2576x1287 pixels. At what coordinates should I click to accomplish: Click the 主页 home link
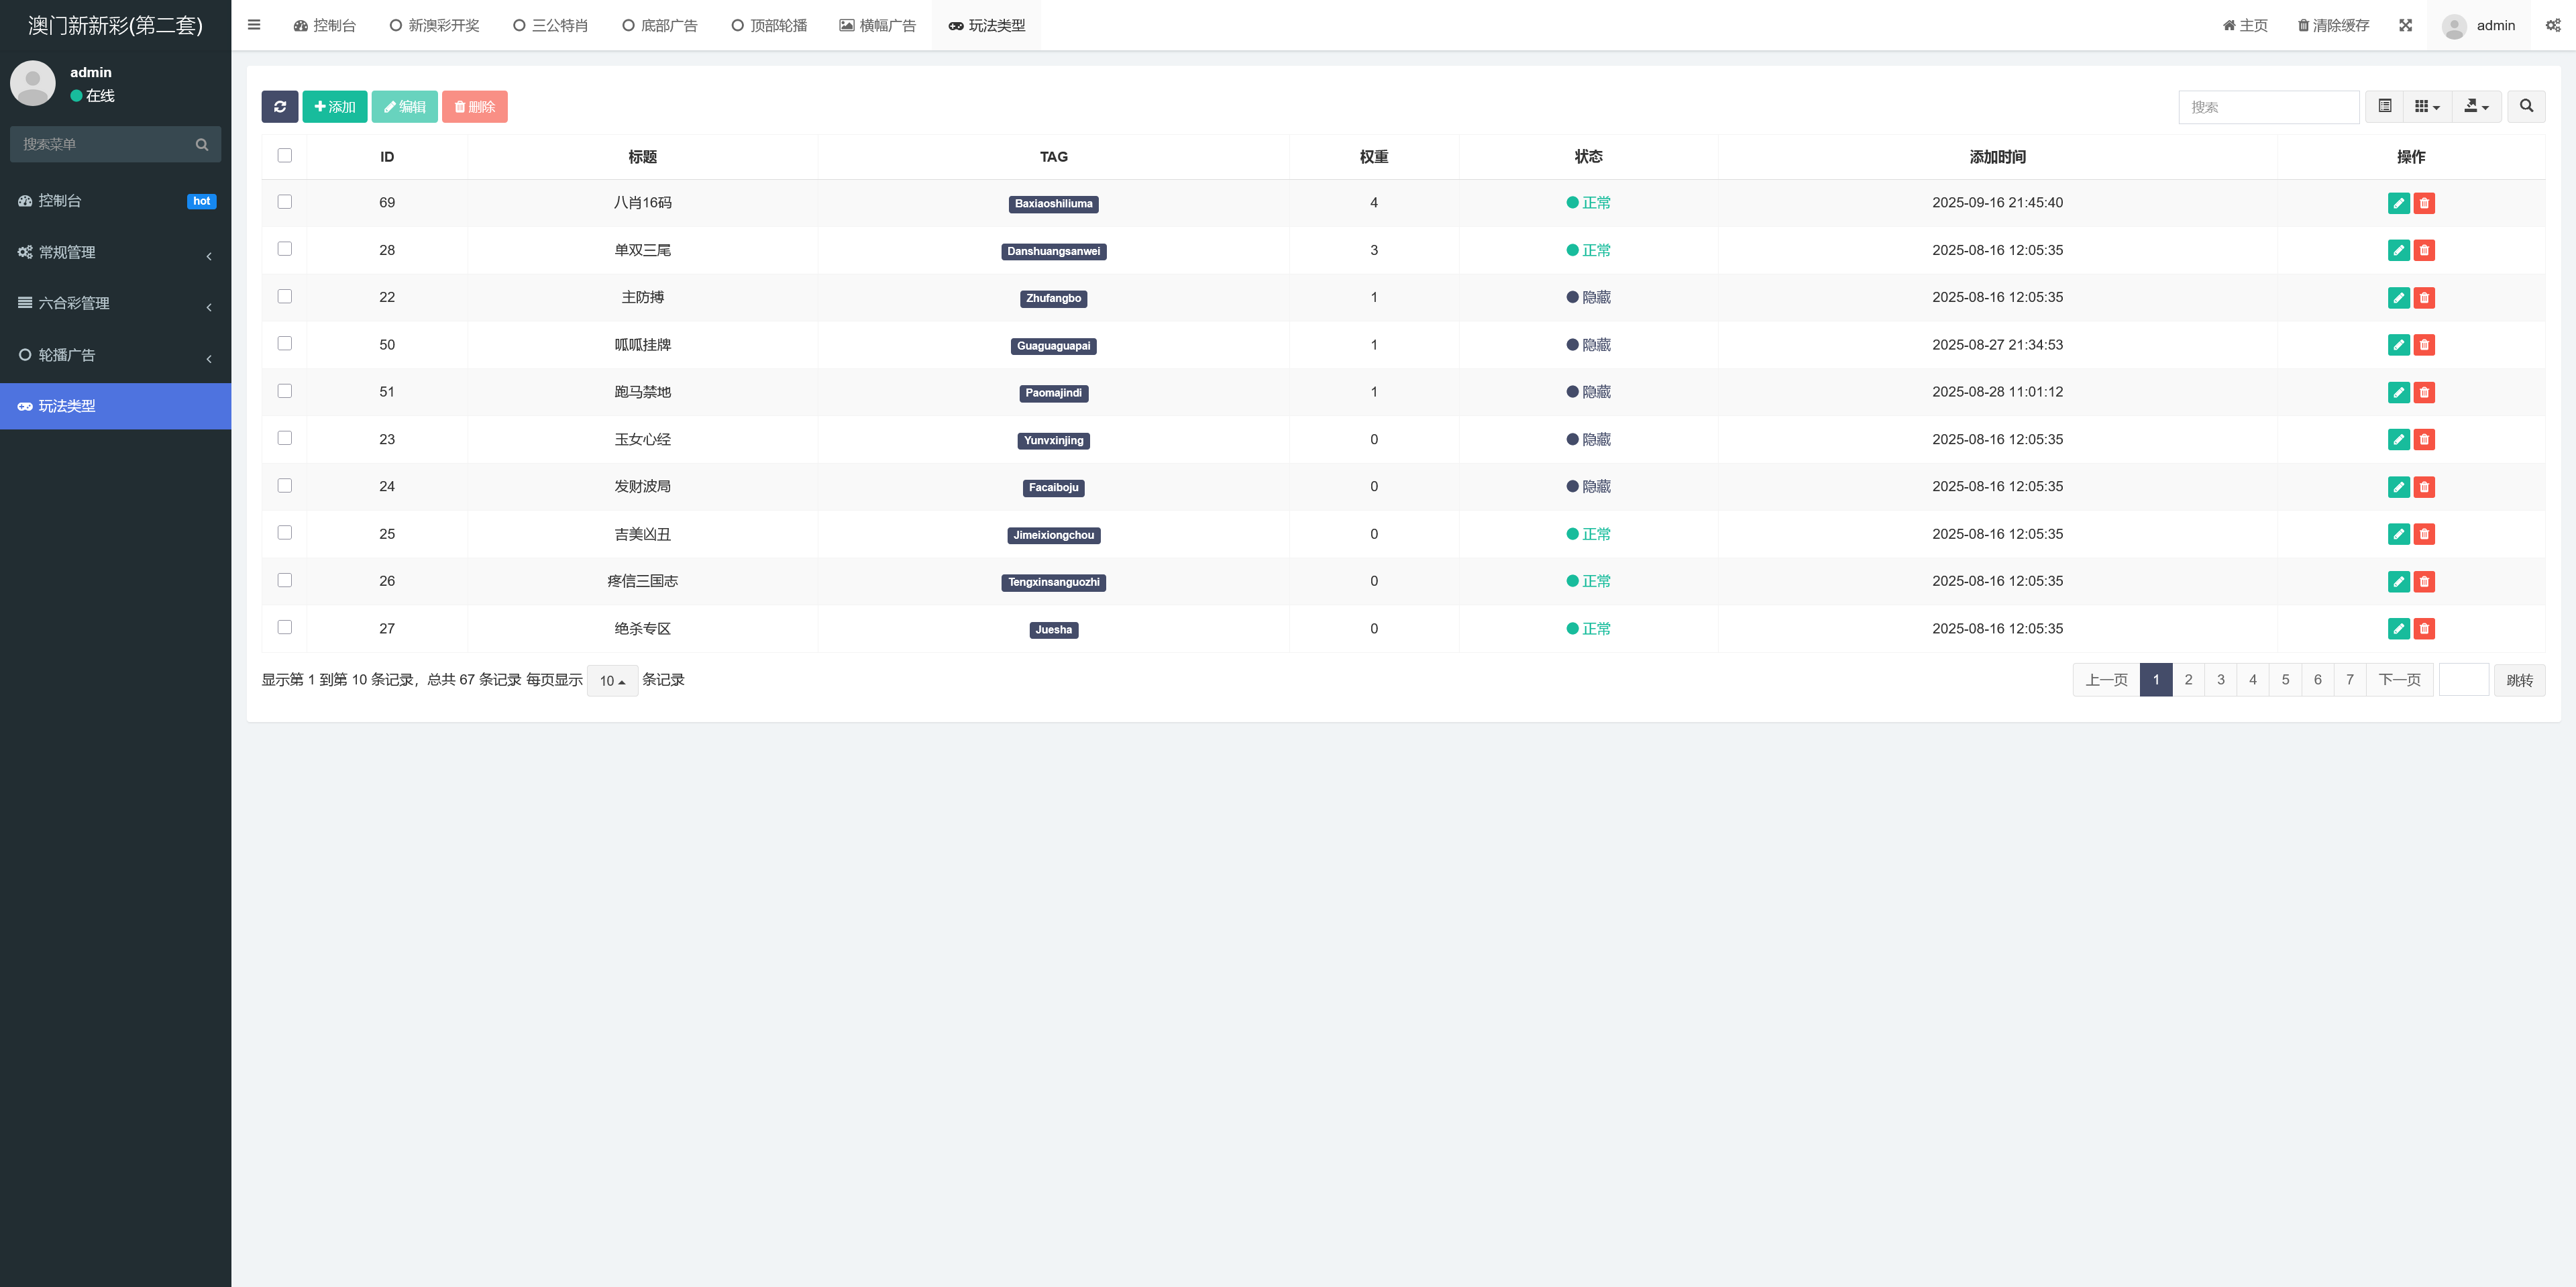[x=2245, y=25]
